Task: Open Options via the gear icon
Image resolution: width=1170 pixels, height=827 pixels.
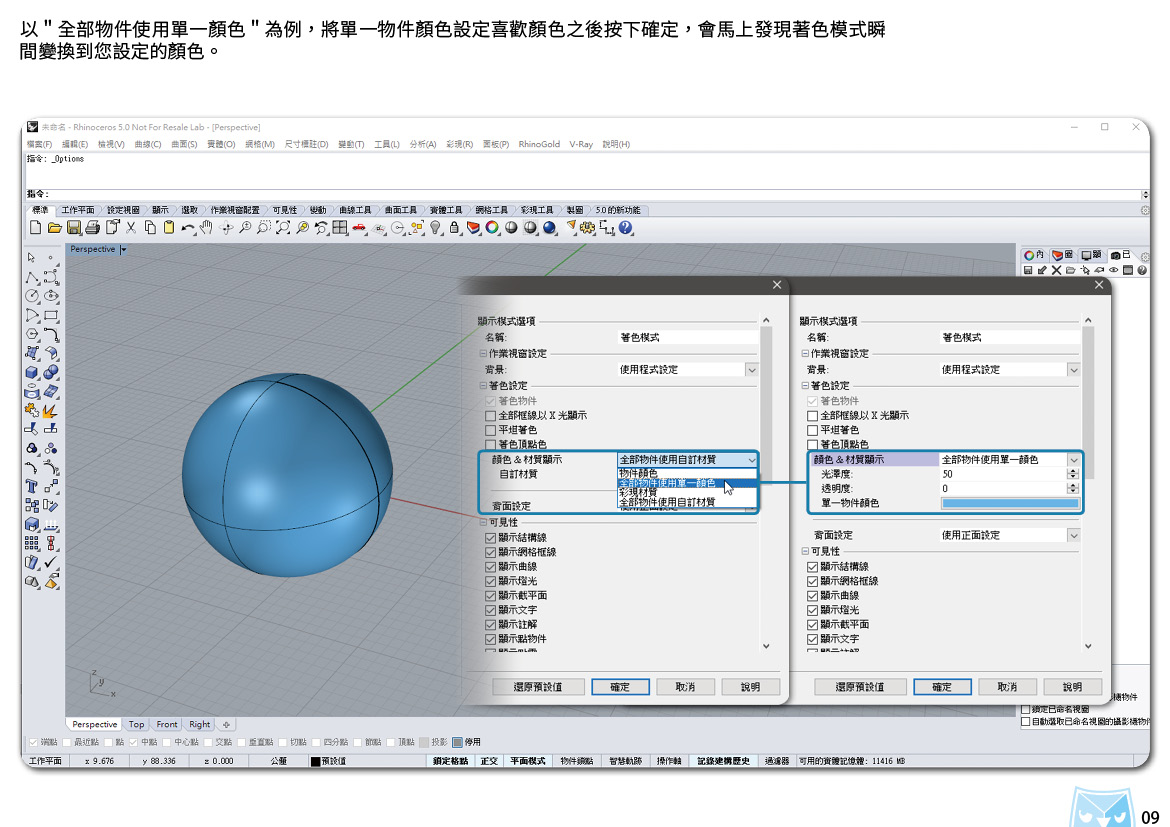Action: pyautogui.click(x=588, y=228)
